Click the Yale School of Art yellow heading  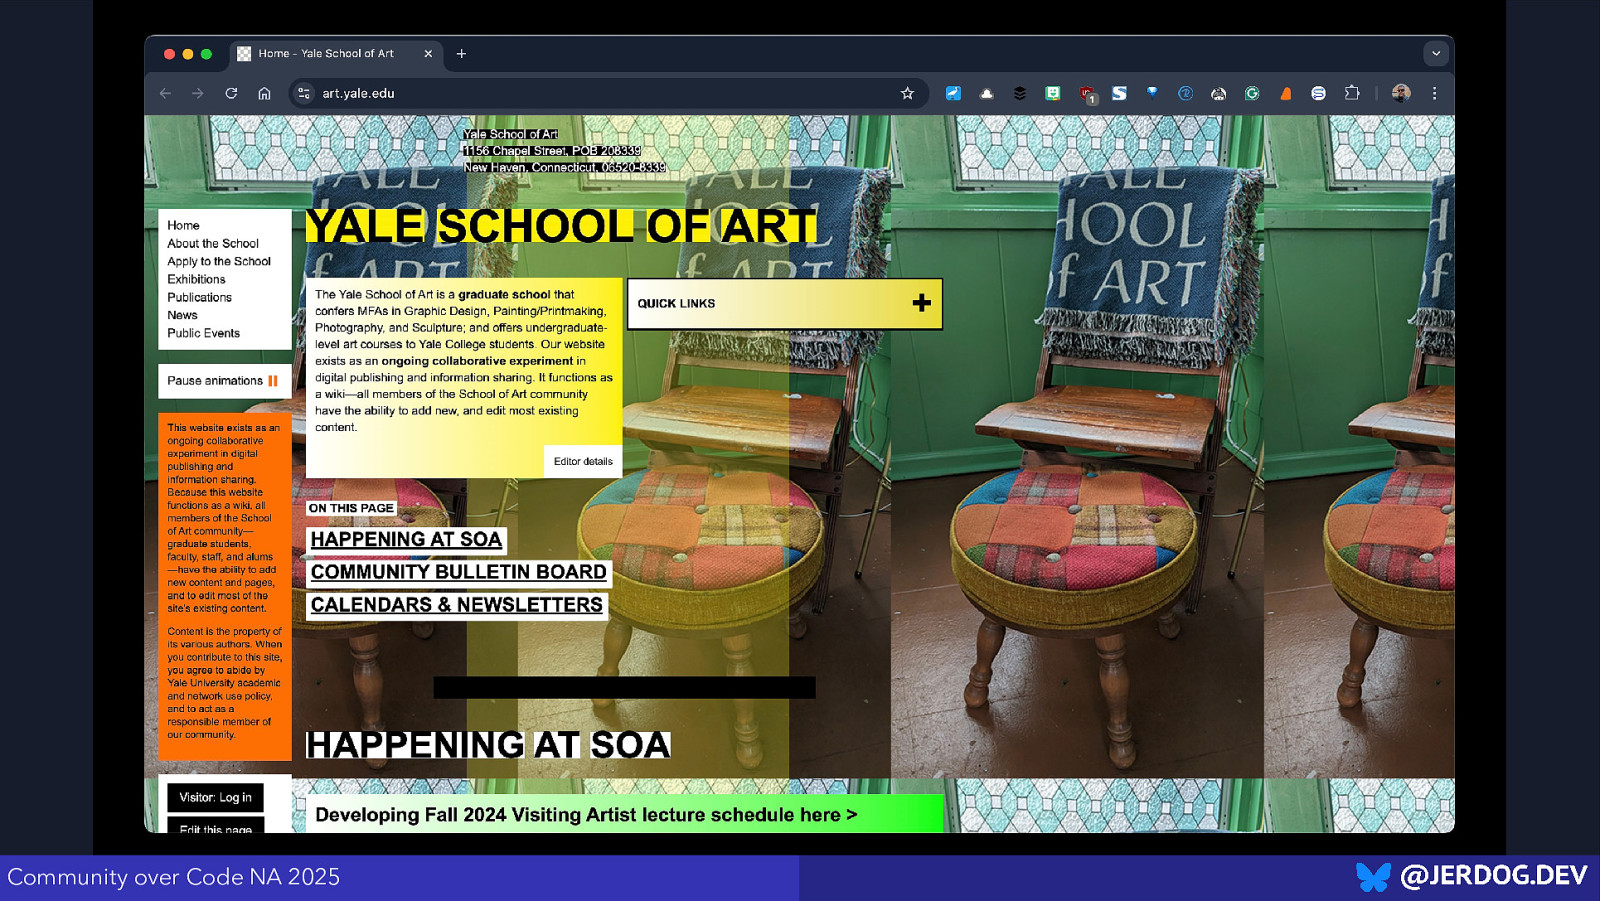tap(561, 226)
